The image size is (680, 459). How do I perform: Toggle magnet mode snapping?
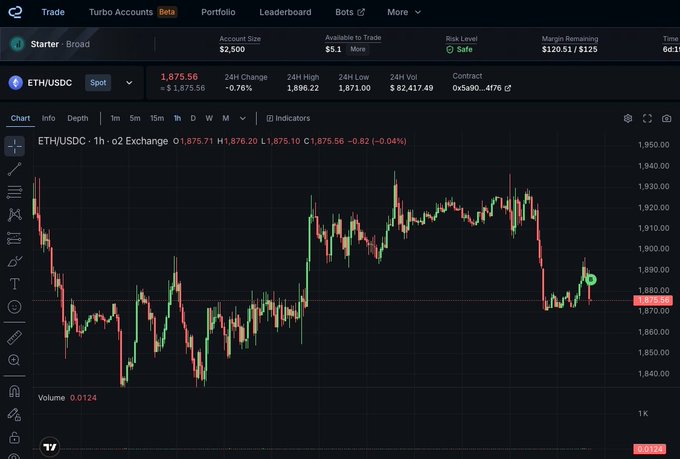tap(14, 391)
